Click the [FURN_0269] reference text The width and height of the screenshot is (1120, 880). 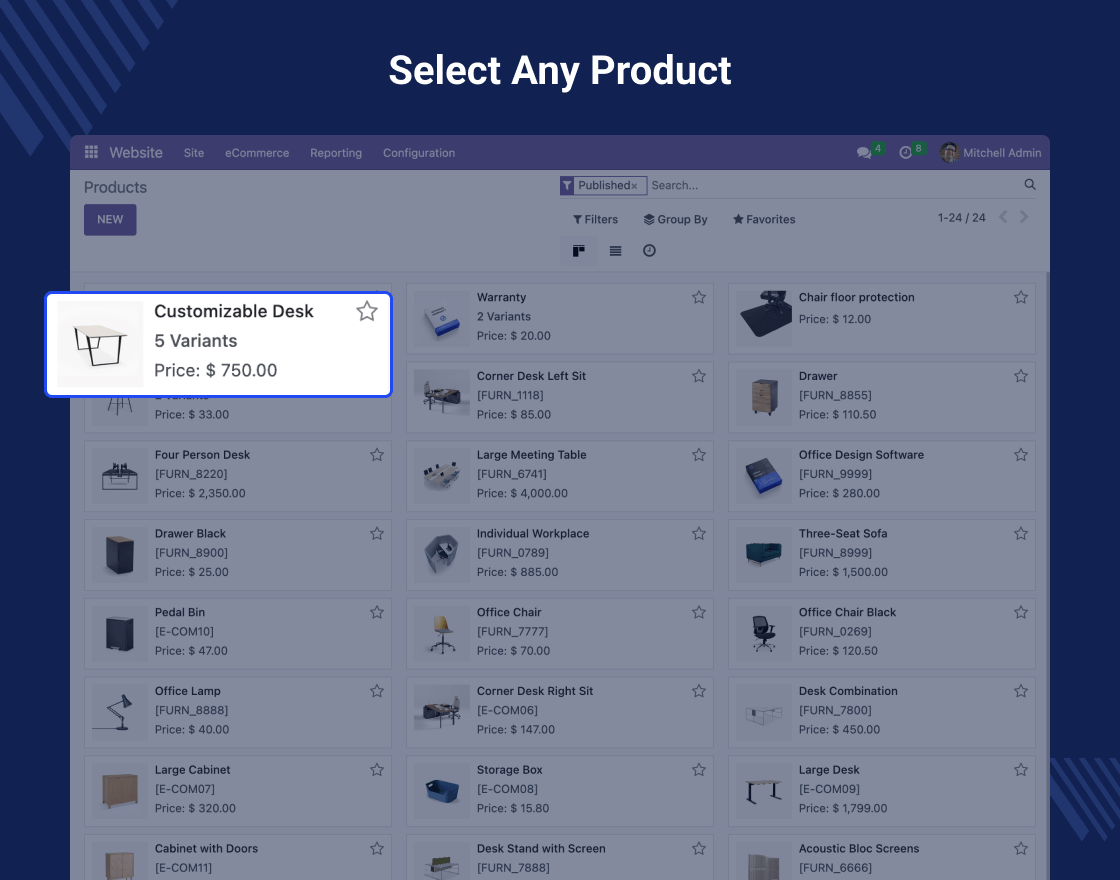[x=835, y=631]
